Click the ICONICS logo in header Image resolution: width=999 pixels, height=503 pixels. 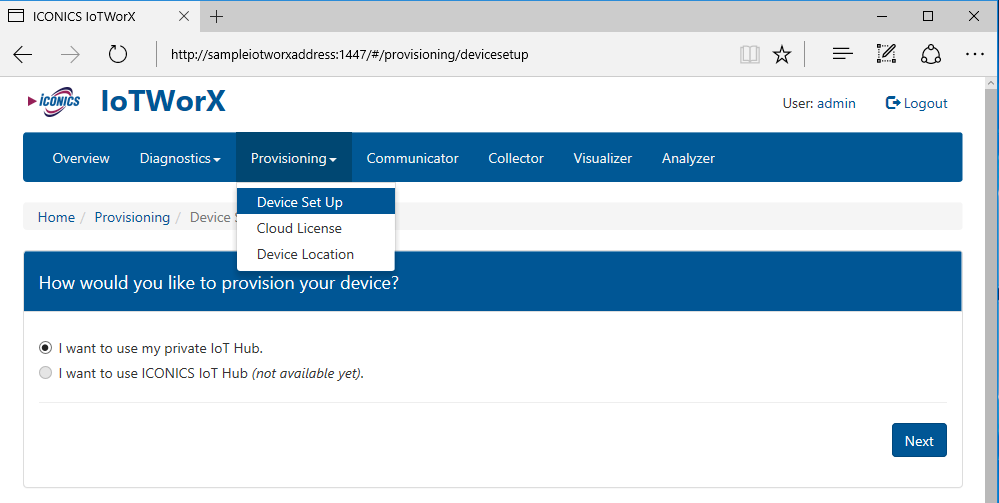(55, 102)
